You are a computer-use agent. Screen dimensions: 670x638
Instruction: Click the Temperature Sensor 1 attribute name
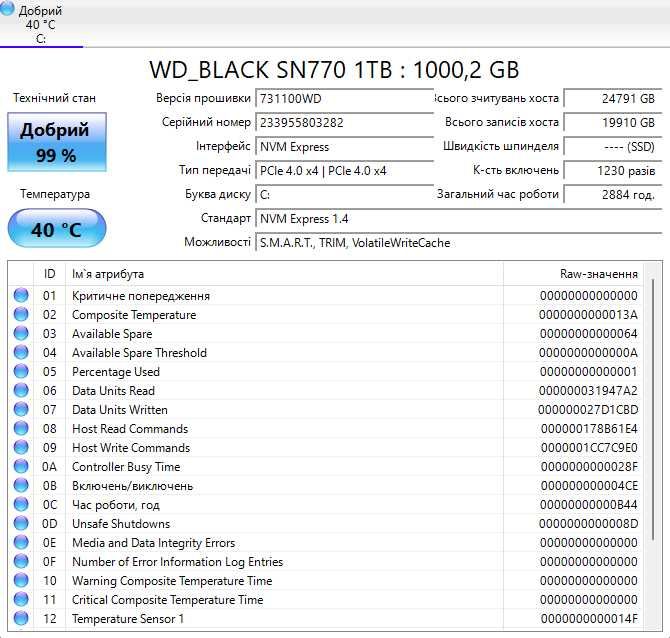click(128, 619)
